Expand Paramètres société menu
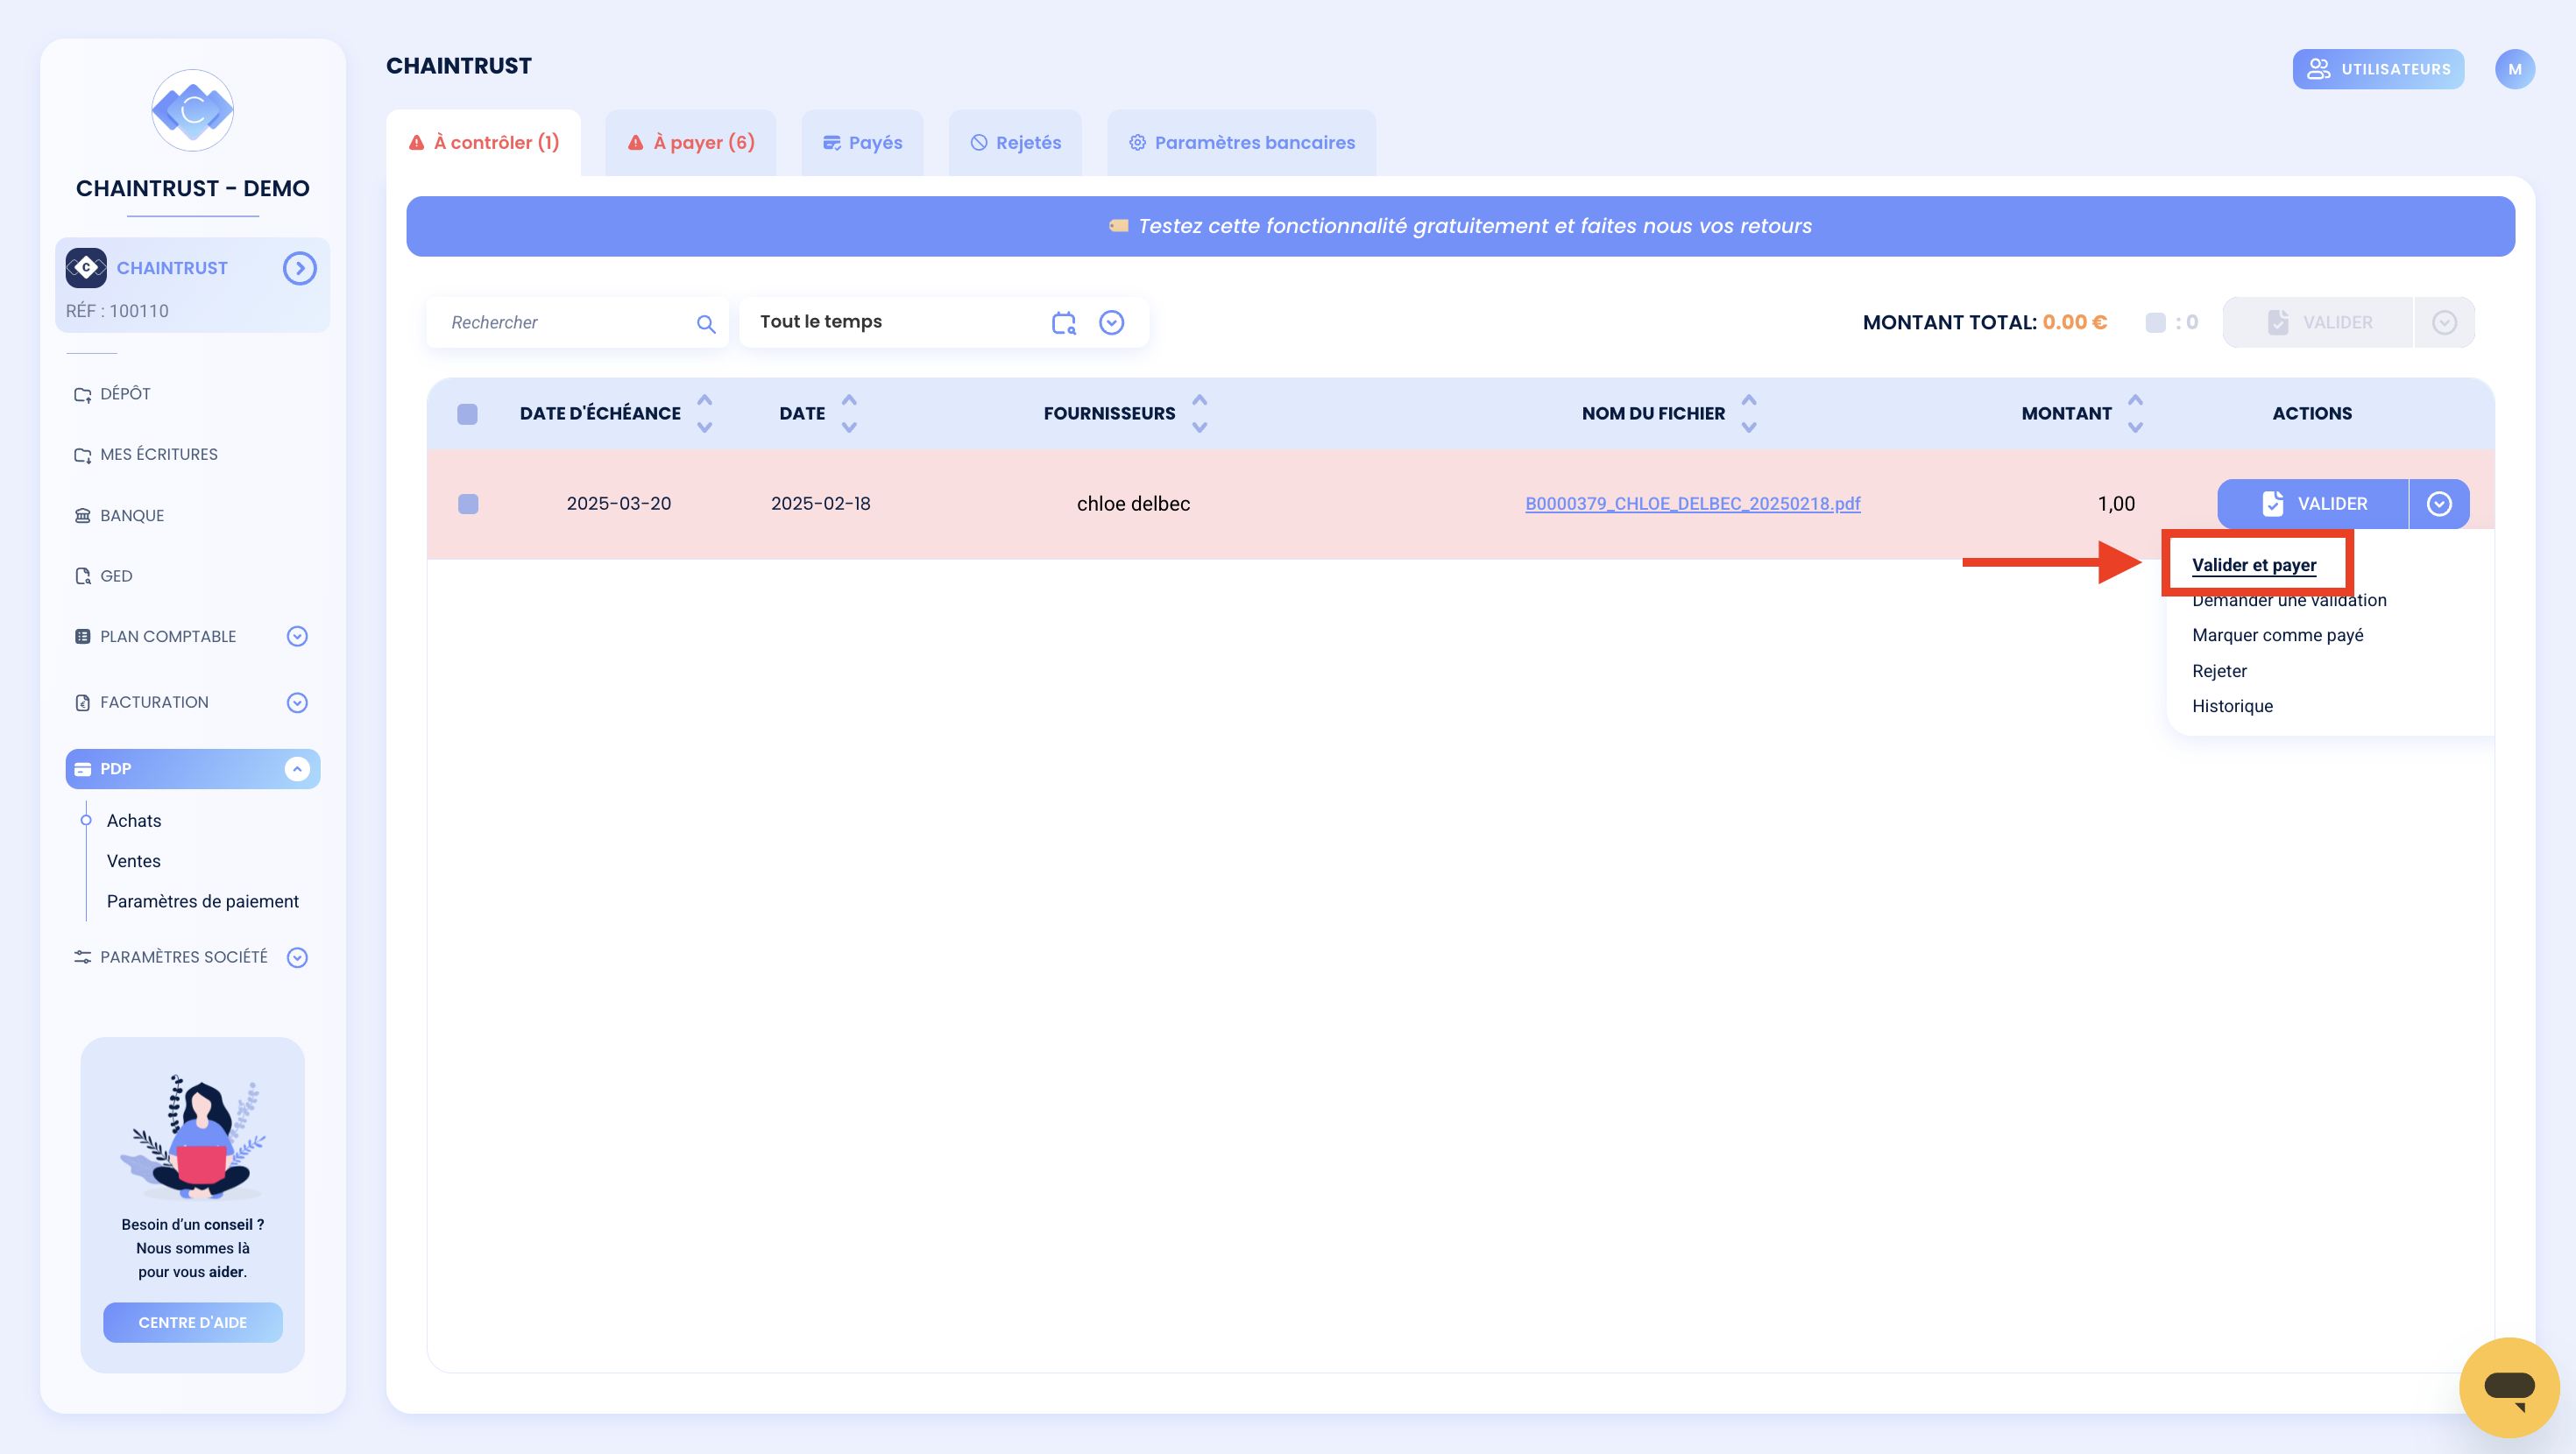The height and width of the screenshot is (1454, 2576). point(297,957)
